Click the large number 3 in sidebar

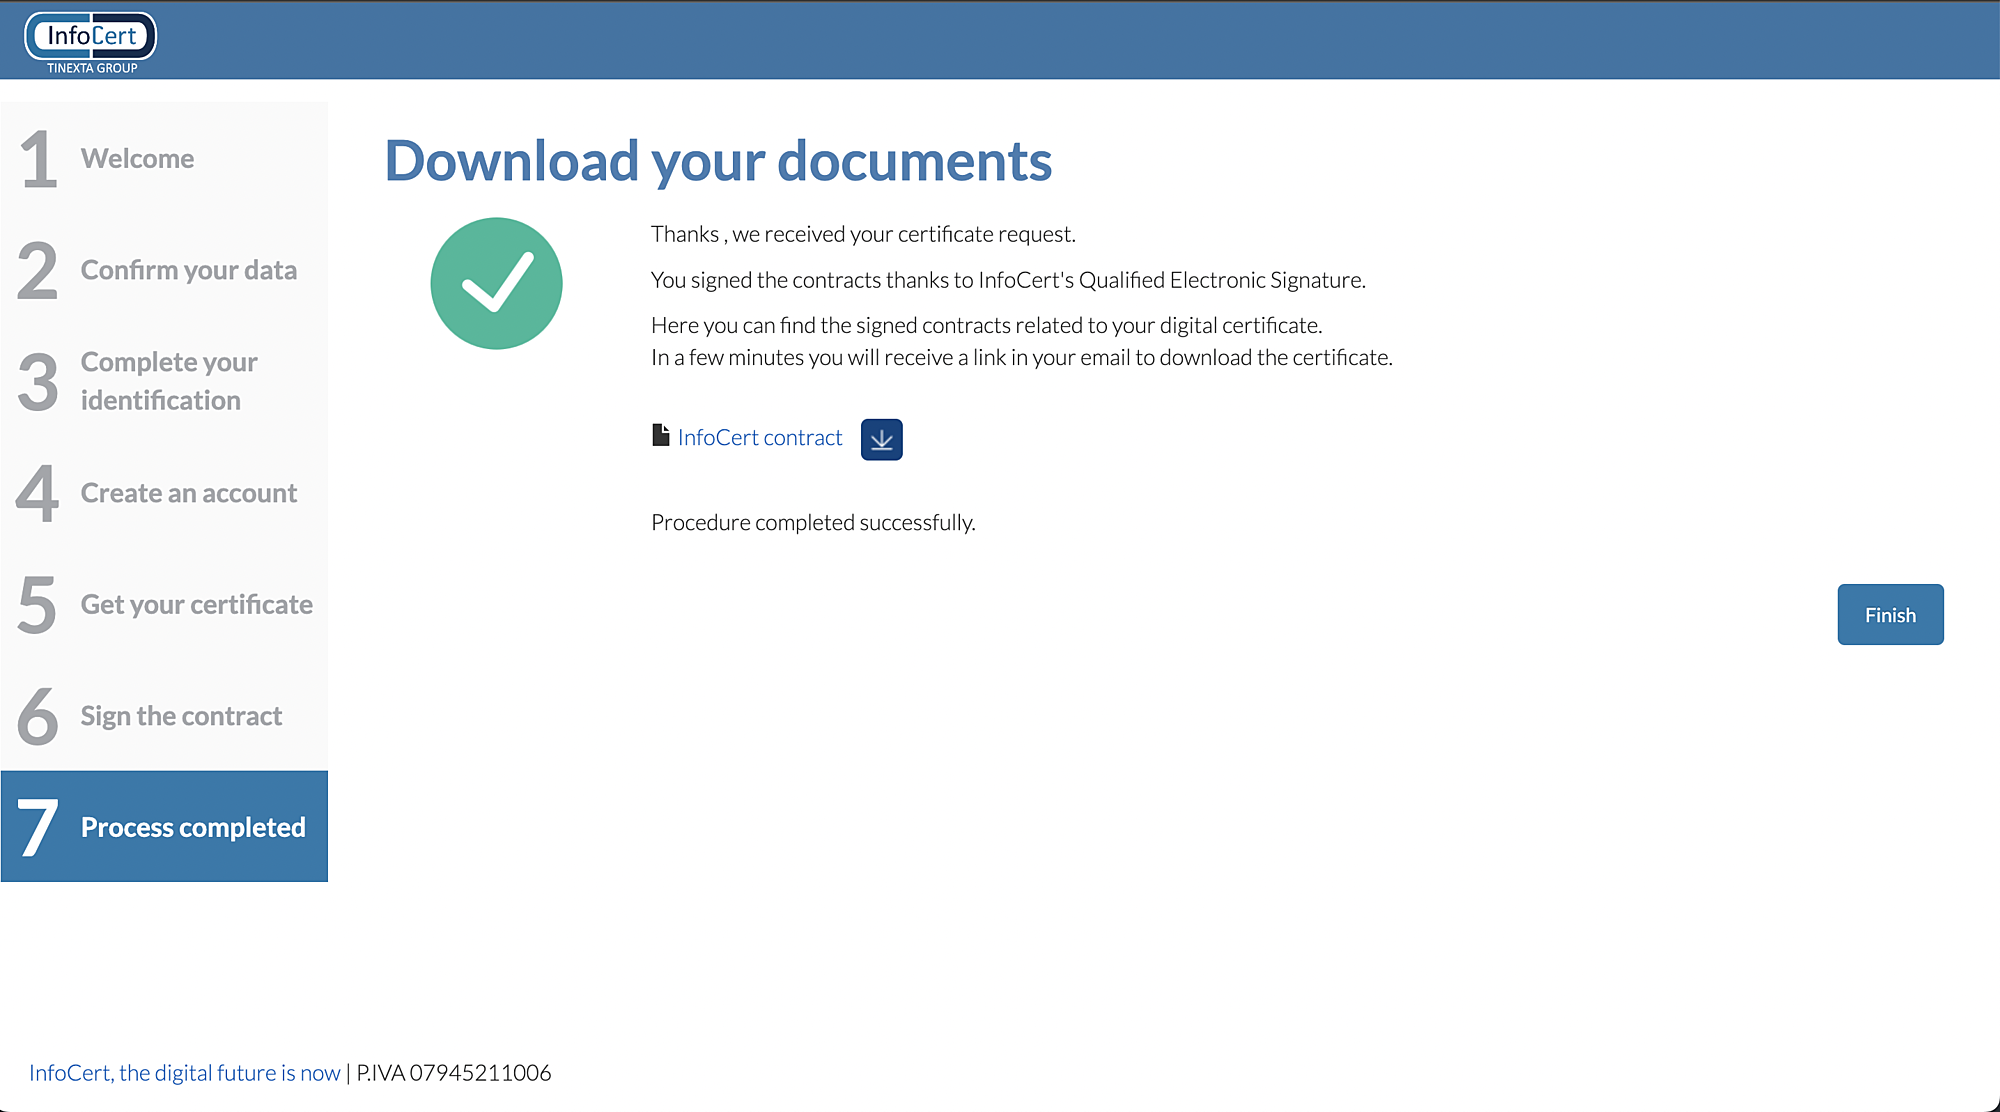pos(38,382)
